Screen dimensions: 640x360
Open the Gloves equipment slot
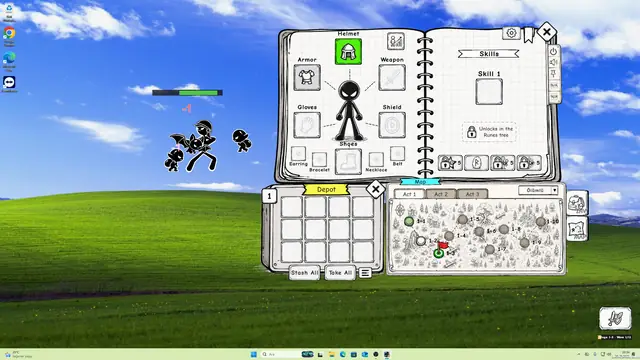307,125
